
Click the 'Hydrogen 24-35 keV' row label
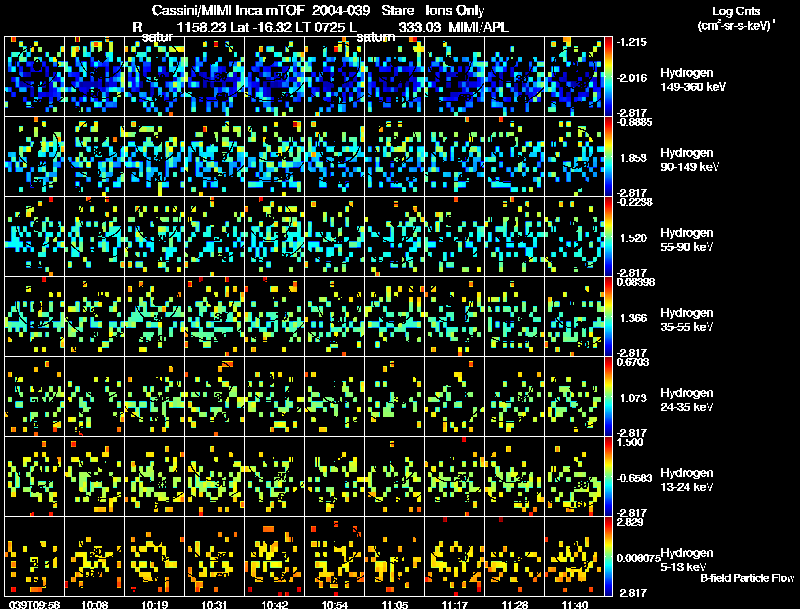[x=687, y=400]
